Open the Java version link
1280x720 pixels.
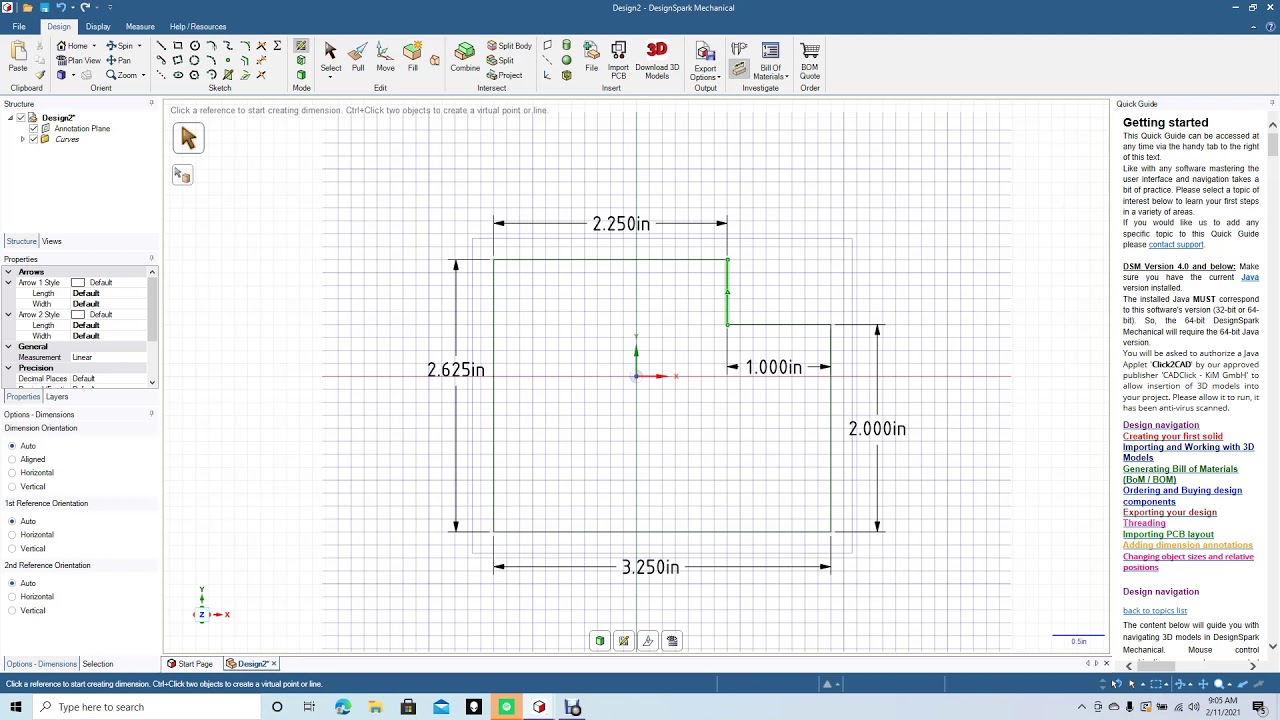tap(1250, 277)
